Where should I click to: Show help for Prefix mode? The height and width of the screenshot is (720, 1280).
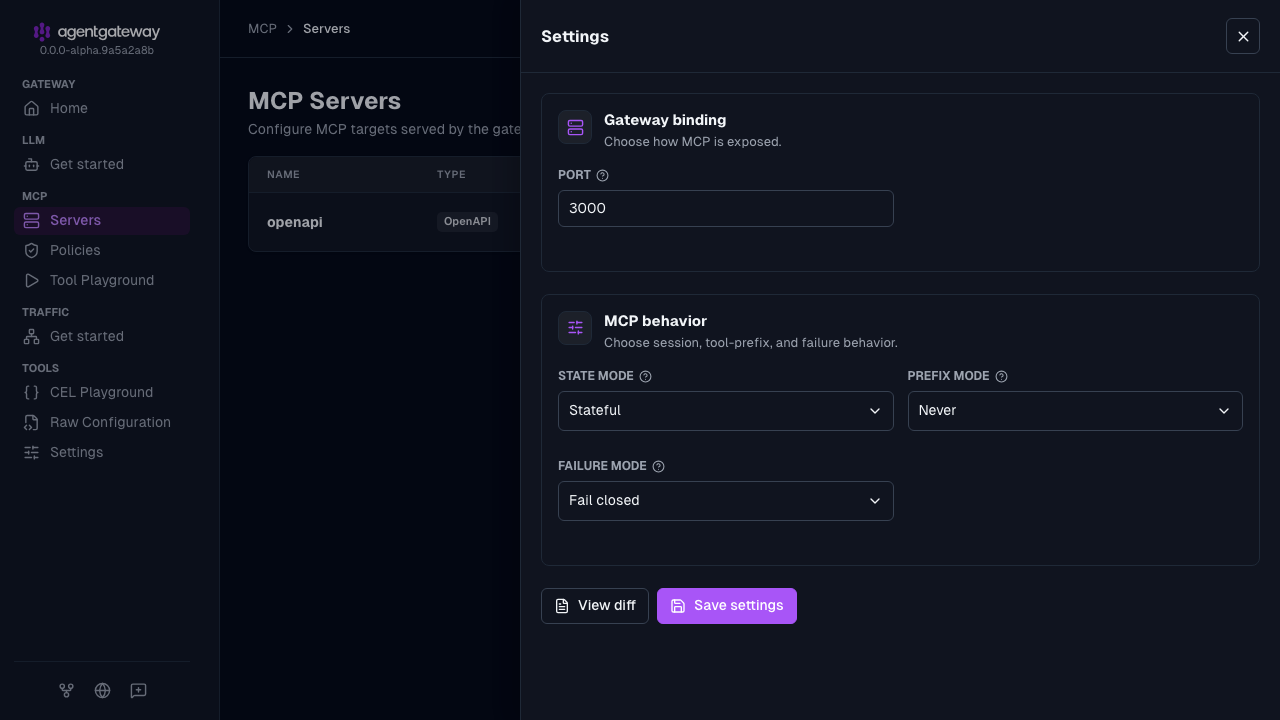click(1001, 376)
